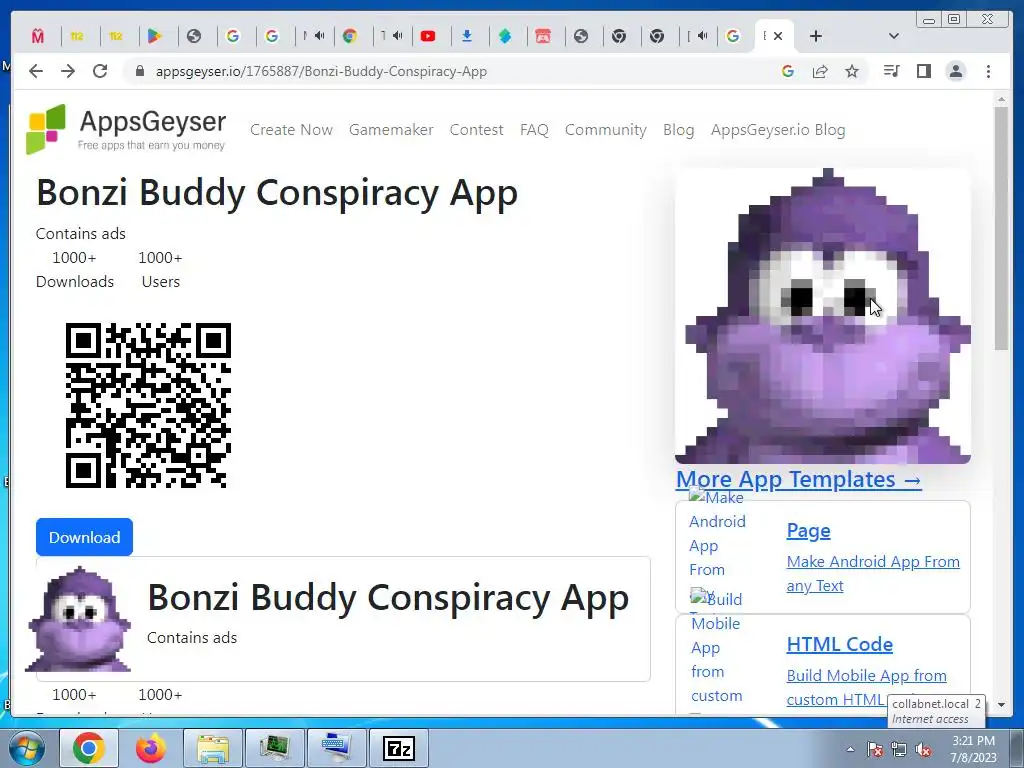Screen dimensions: 1024x768
Task: Click the scrollbar down arrow
Action: pos(1001,705)
